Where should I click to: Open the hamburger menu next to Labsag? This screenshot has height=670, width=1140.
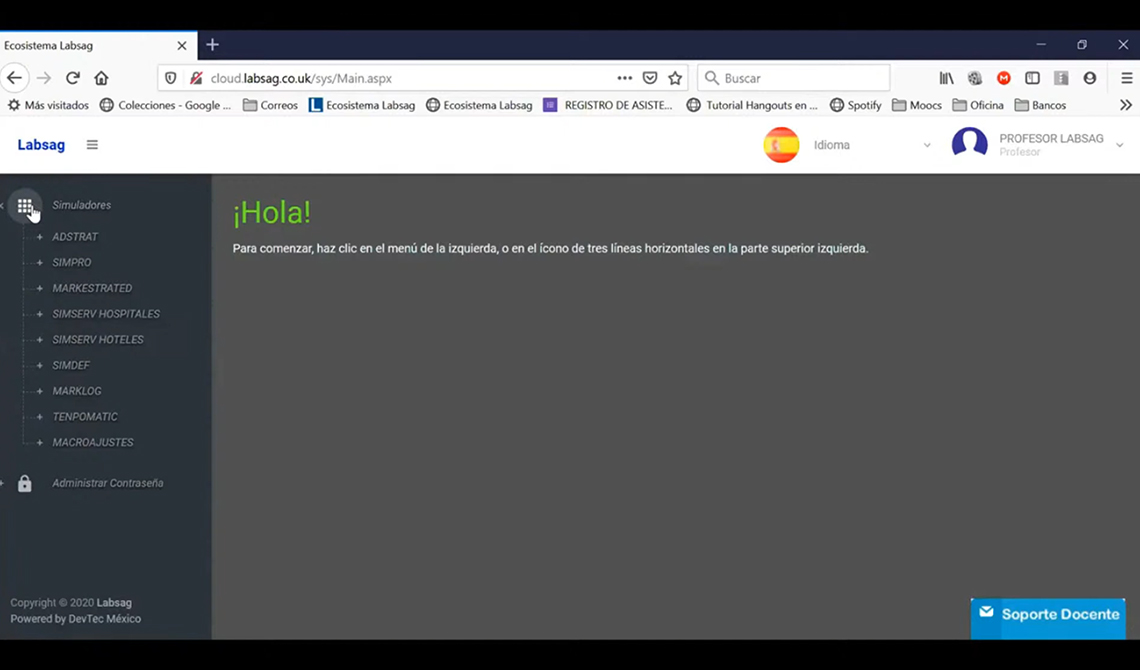(92, 145)
